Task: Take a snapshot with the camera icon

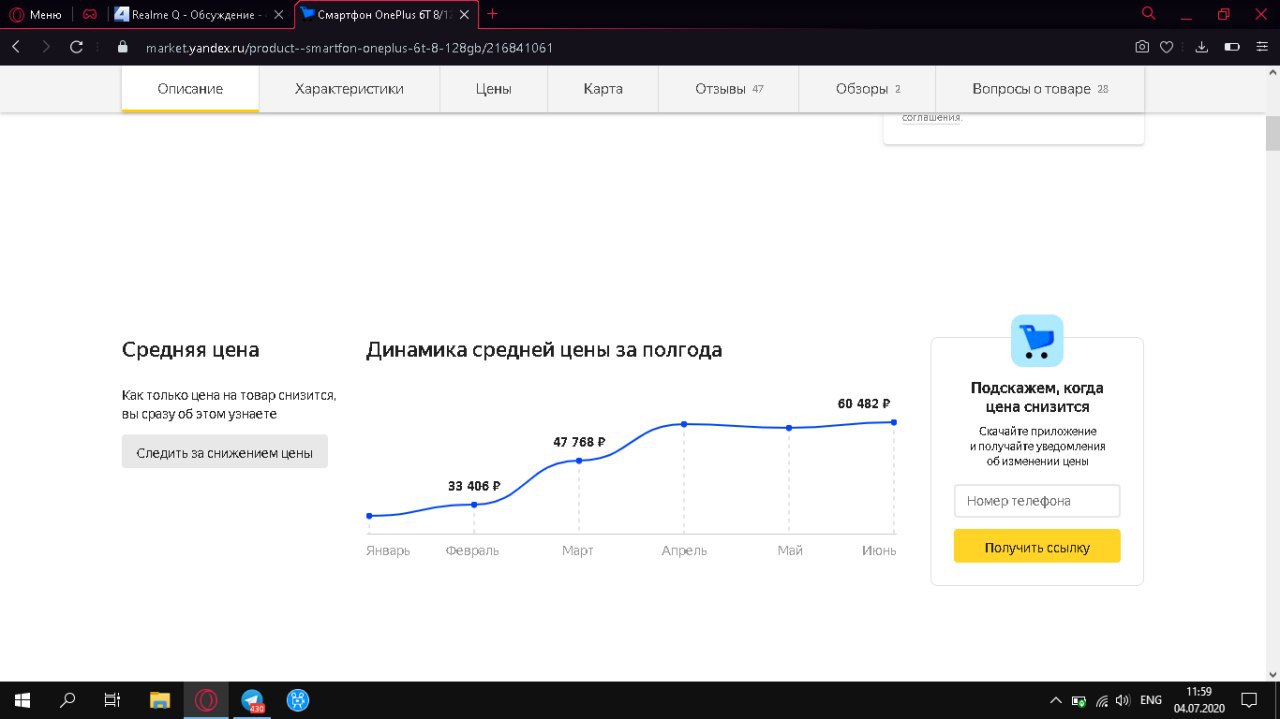Action: pos(1142,47)
